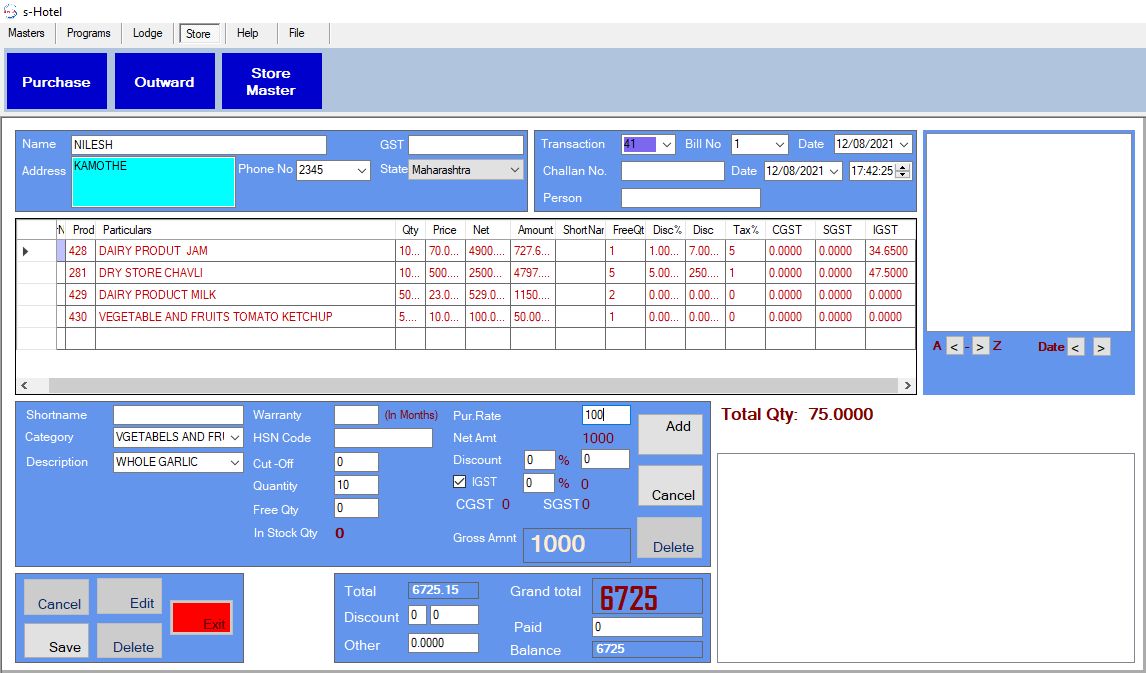This screenshot has width=1146, height=673.
Task: Click previous alphabet arrow next to A
Action: pos(954,347)
